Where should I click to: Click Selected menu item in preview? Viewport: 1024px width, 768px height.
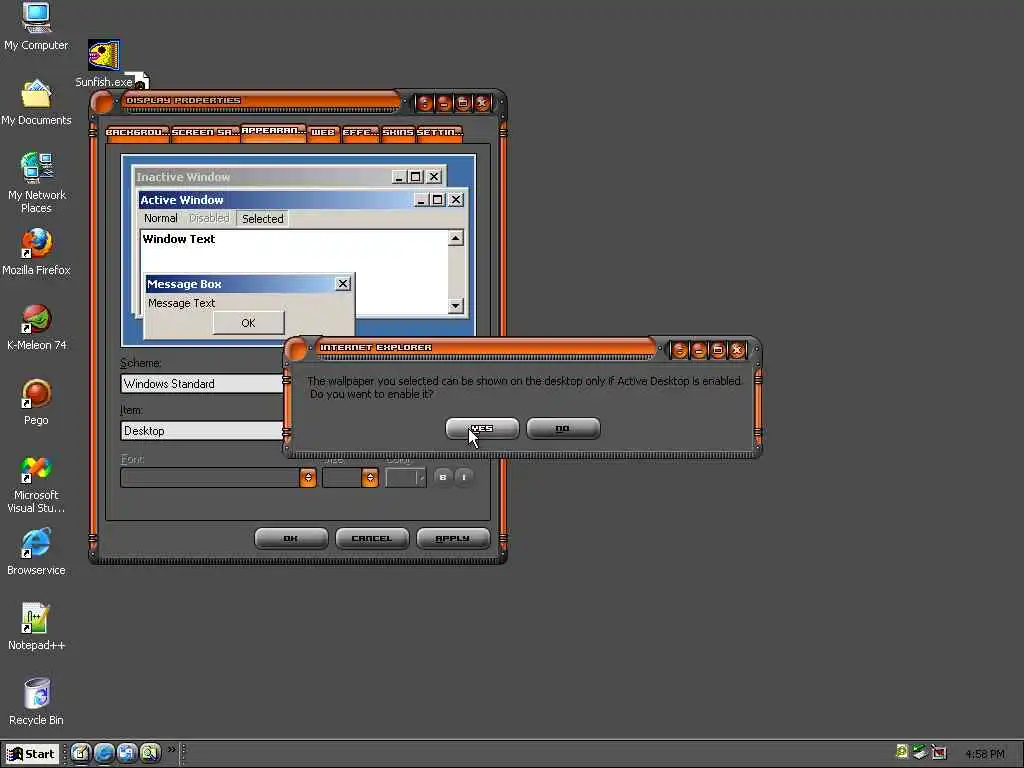click(x=263, y=219)
